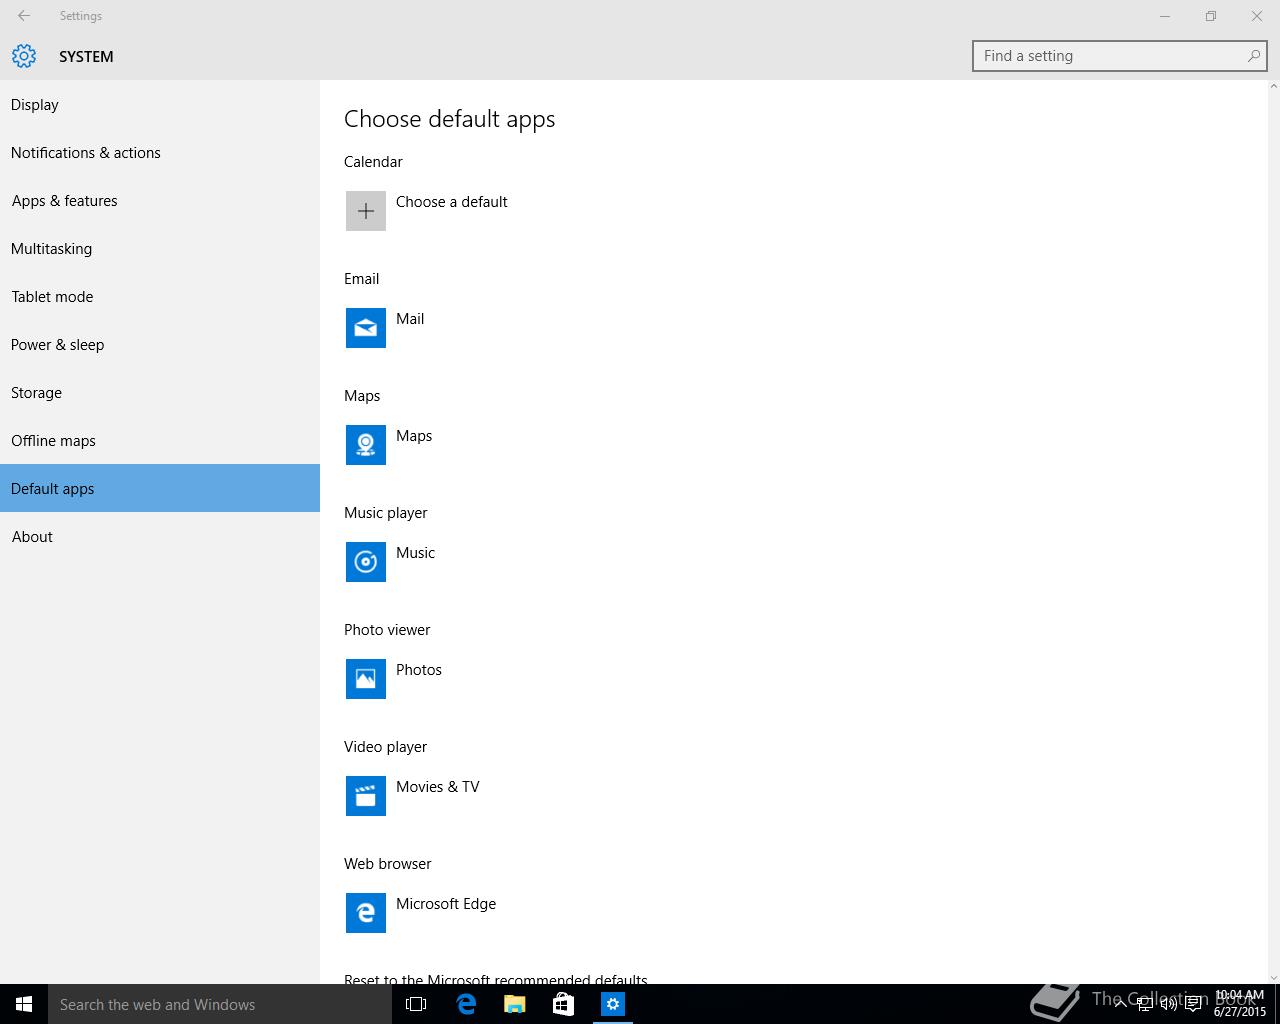The width and height of the screenshot is (1280, 1024).
Task: Go back using the Settings back arrow
Action: pyautogui.click(x=24, y=16)
